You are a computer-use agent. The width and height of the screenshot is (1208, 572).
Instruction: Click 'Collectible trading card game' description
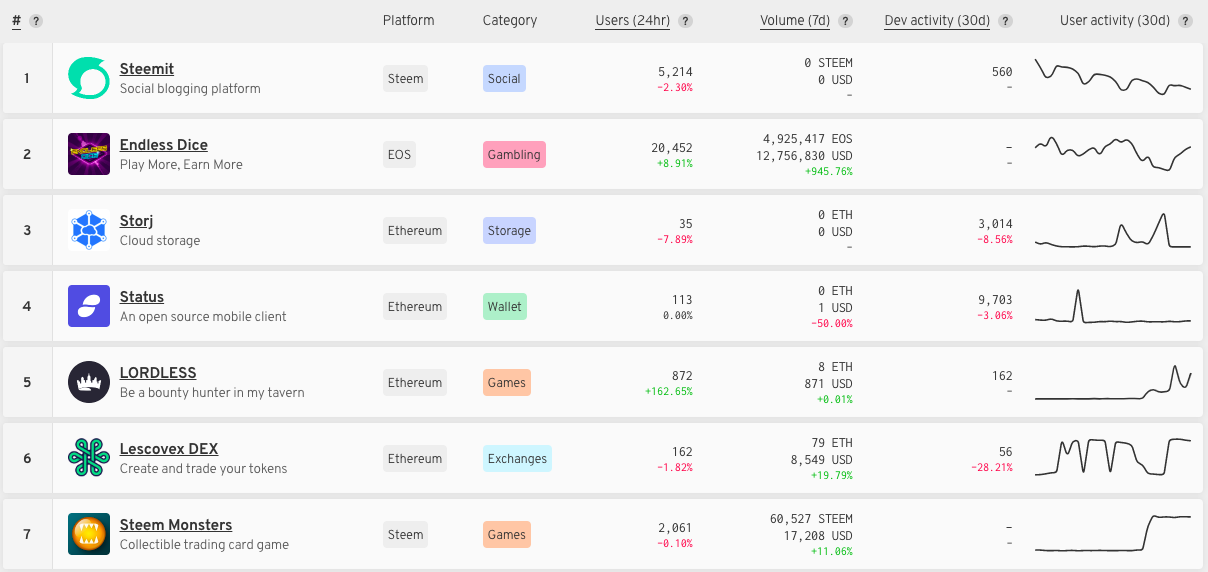(x=204, y=545)
